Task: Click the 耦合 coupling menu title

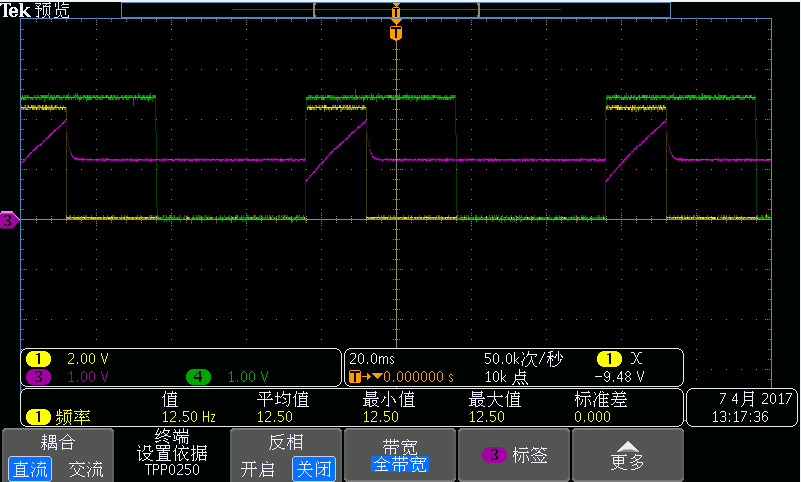Action: tap(58, 442)
